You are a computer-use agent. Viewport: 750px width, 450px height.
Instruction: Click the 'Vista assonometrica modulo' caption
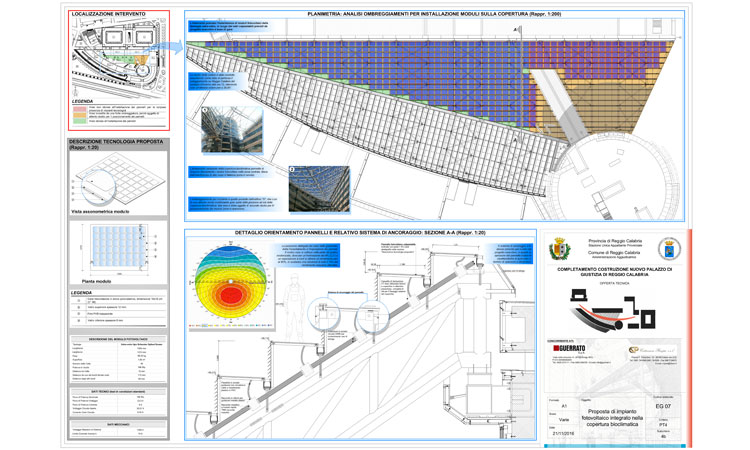100,211
